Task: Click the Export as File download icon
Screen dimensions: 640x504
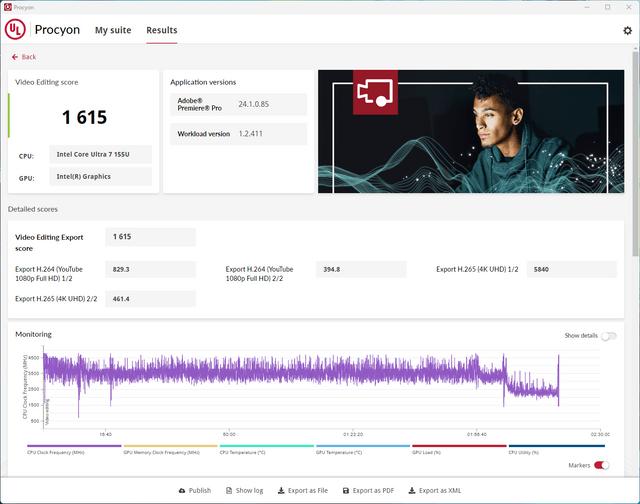Action: (x=281, y=491)
